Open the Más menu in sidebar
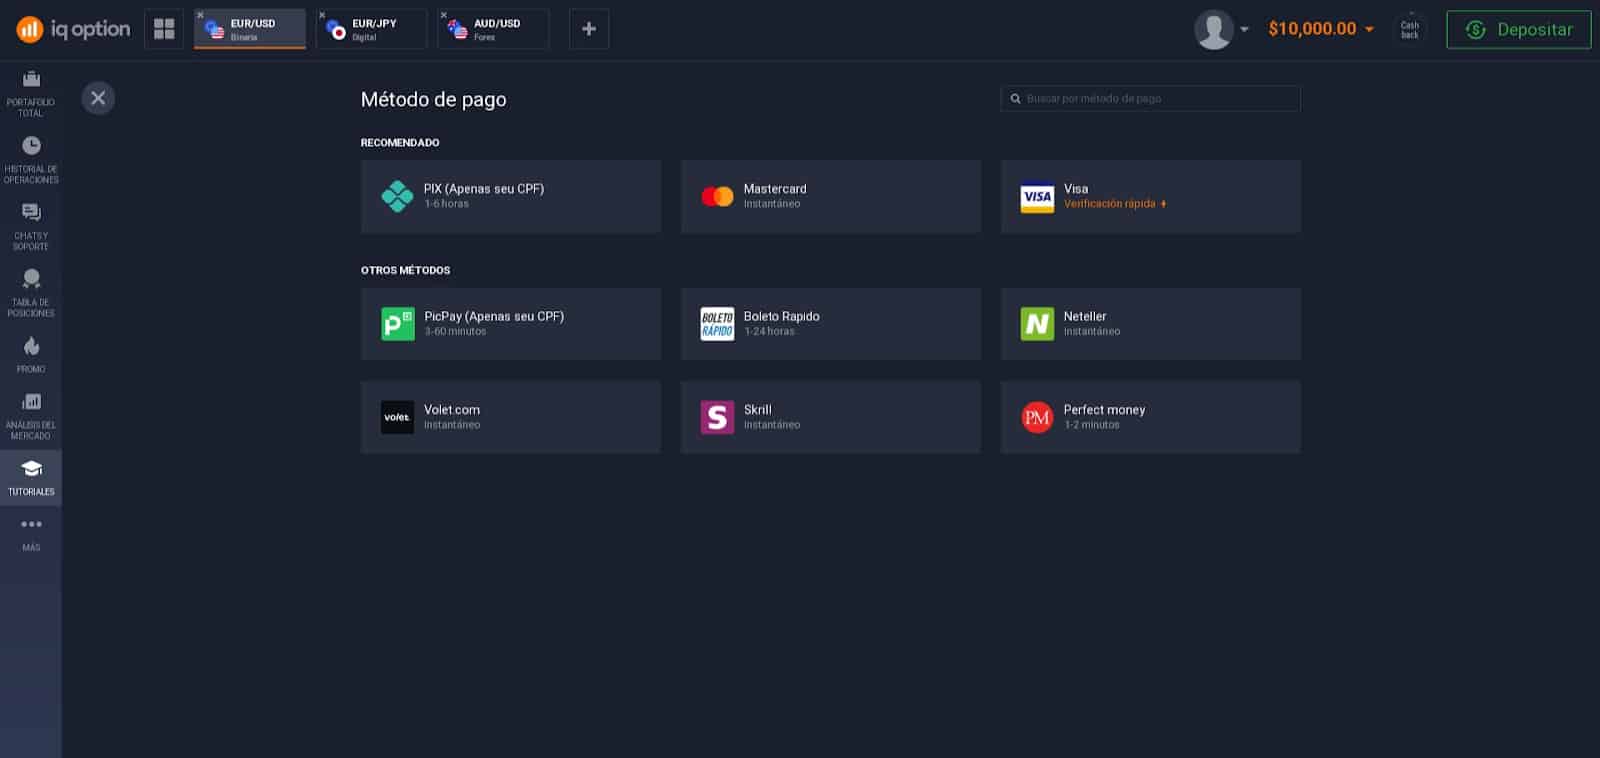The height and width of the screenshot is (758, 1600). coord(31,534)
